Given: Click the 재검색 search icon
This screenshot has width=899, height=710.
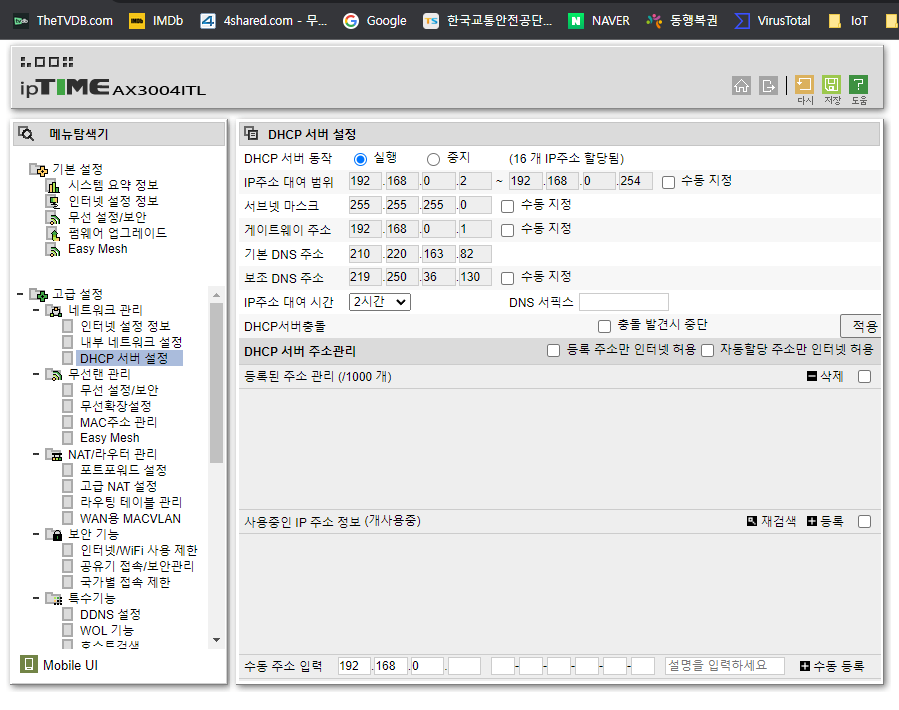Looking at the screenshot, I should point(752,521).
